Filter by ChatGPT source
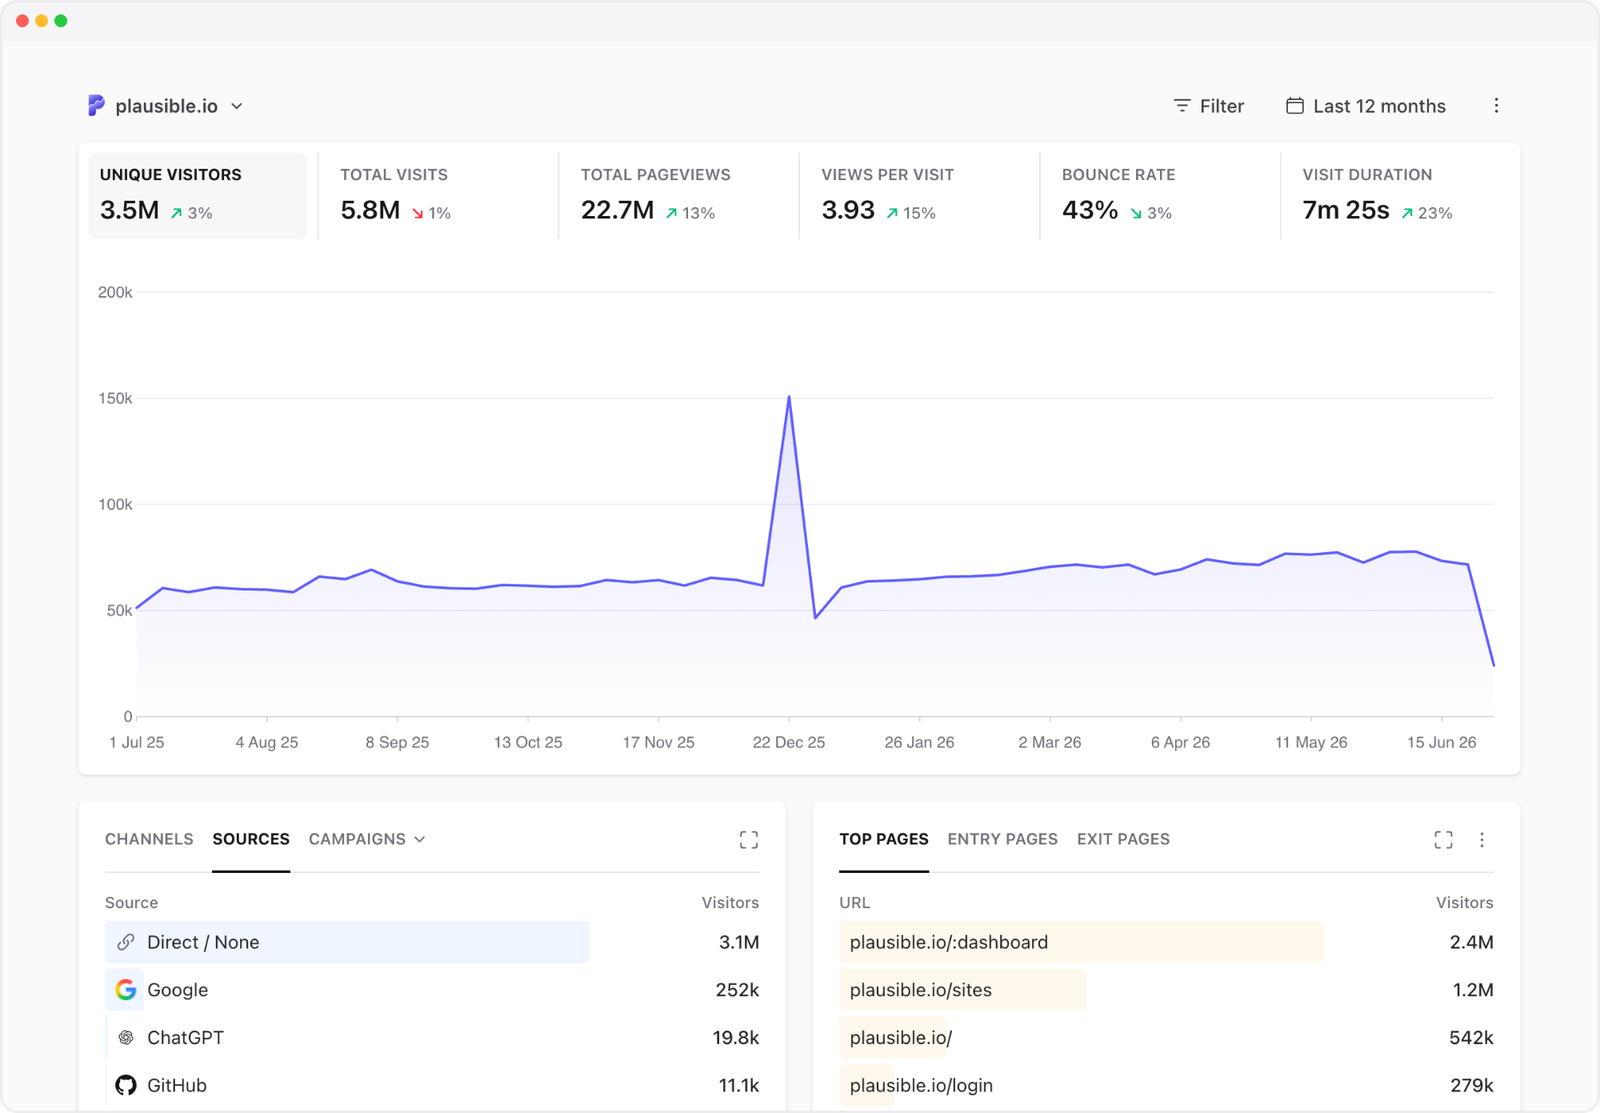 tap(432, 1038)
